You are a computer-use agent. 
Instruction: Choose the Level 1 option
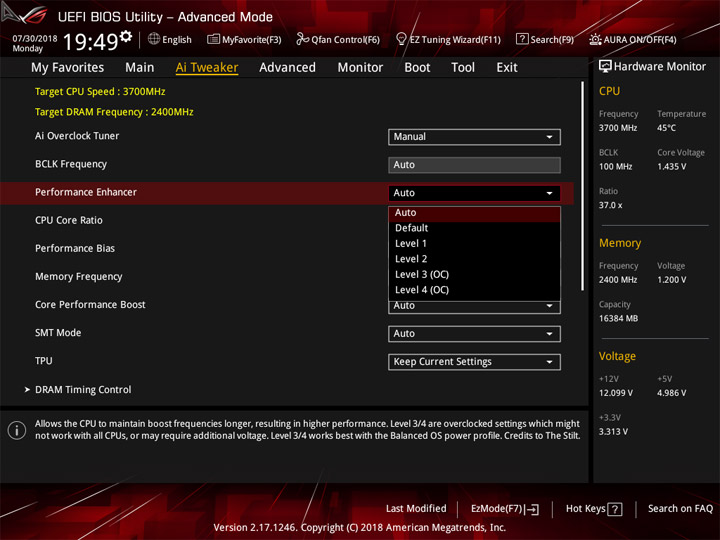point(474,244)
